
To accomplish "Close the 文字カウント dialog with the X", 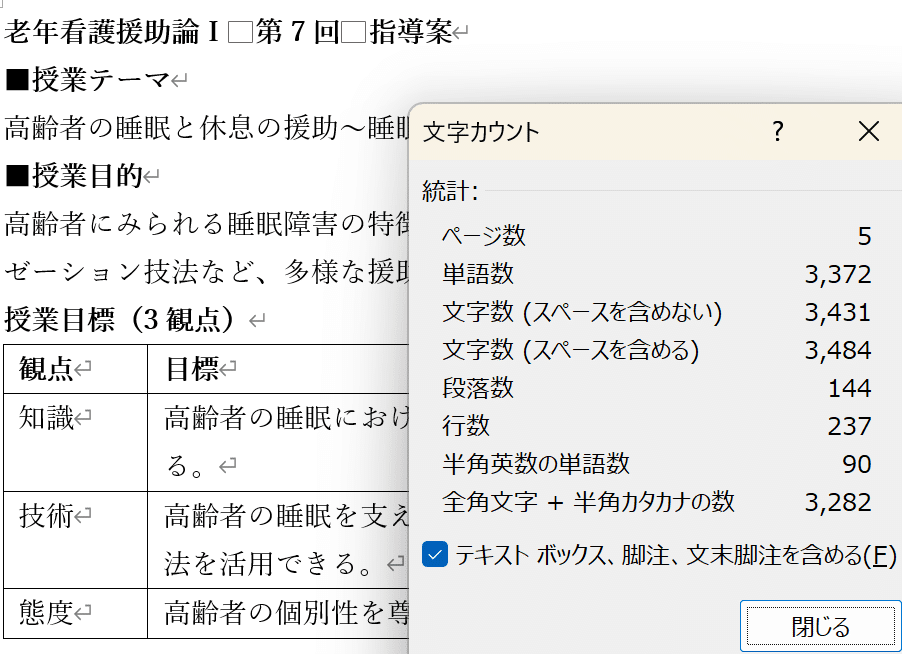I will pyautogui.click(x=869, y=131).
